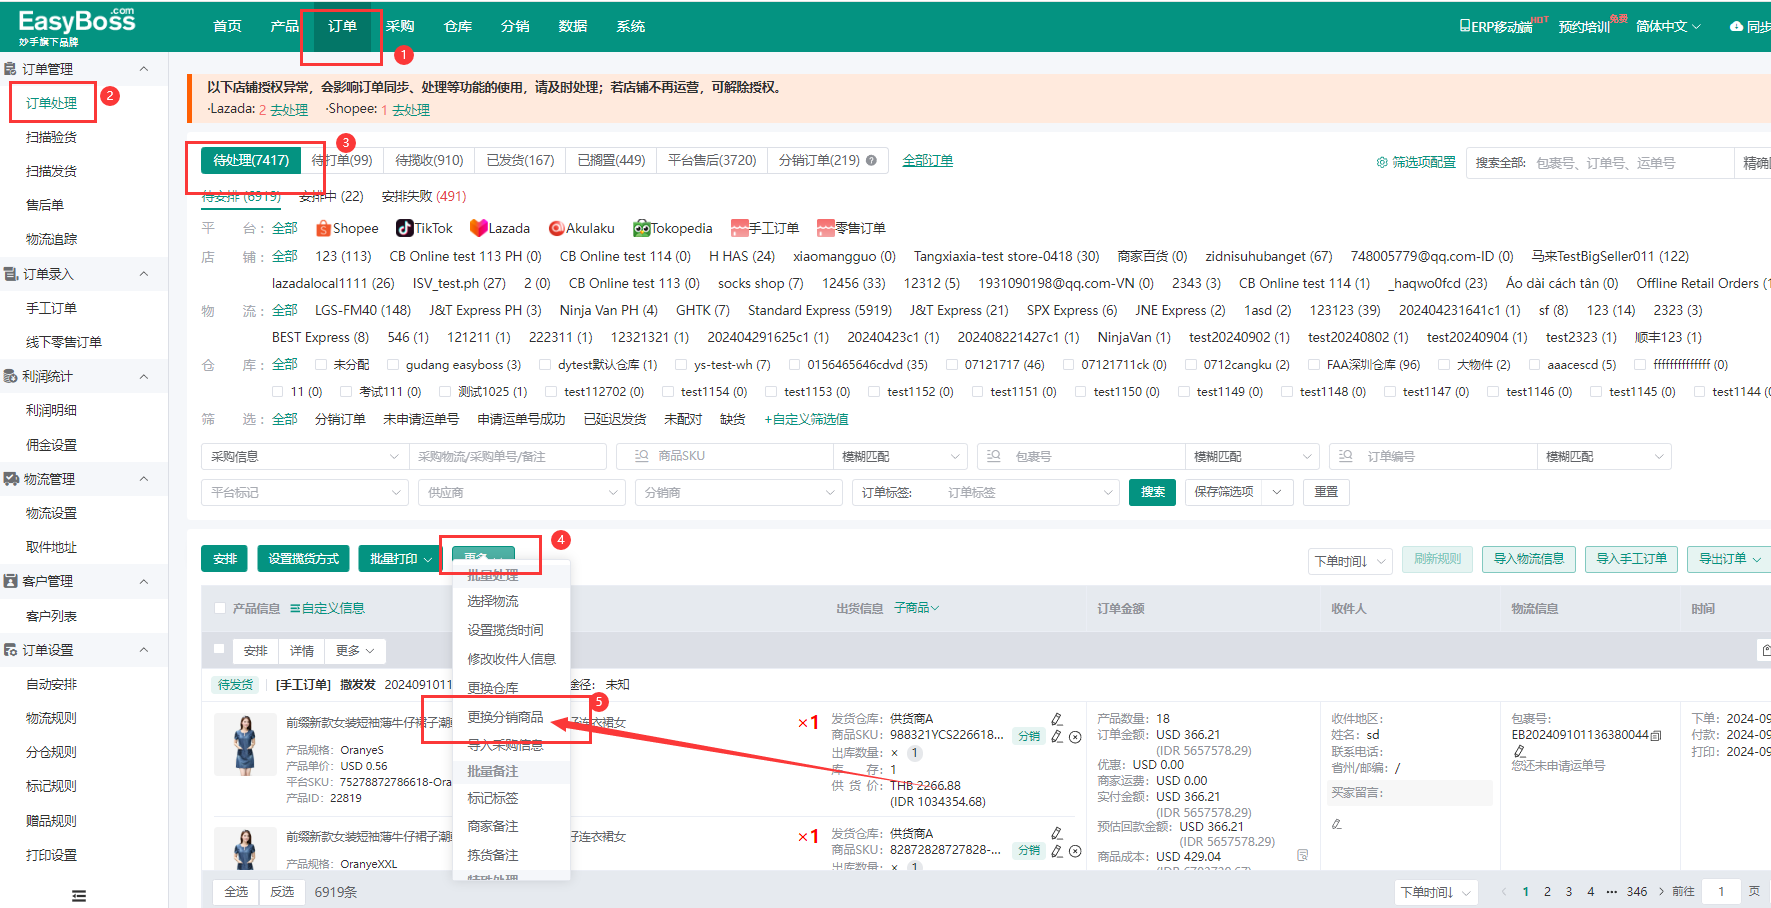The image size is (1771, 908).
Task: Click the 订单管理 sidebar section icon
Action: pos(10,69)
